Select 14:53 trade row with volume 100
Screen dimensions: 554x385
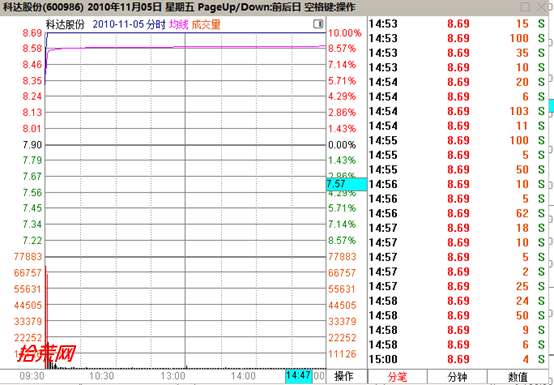click(457, 38)
